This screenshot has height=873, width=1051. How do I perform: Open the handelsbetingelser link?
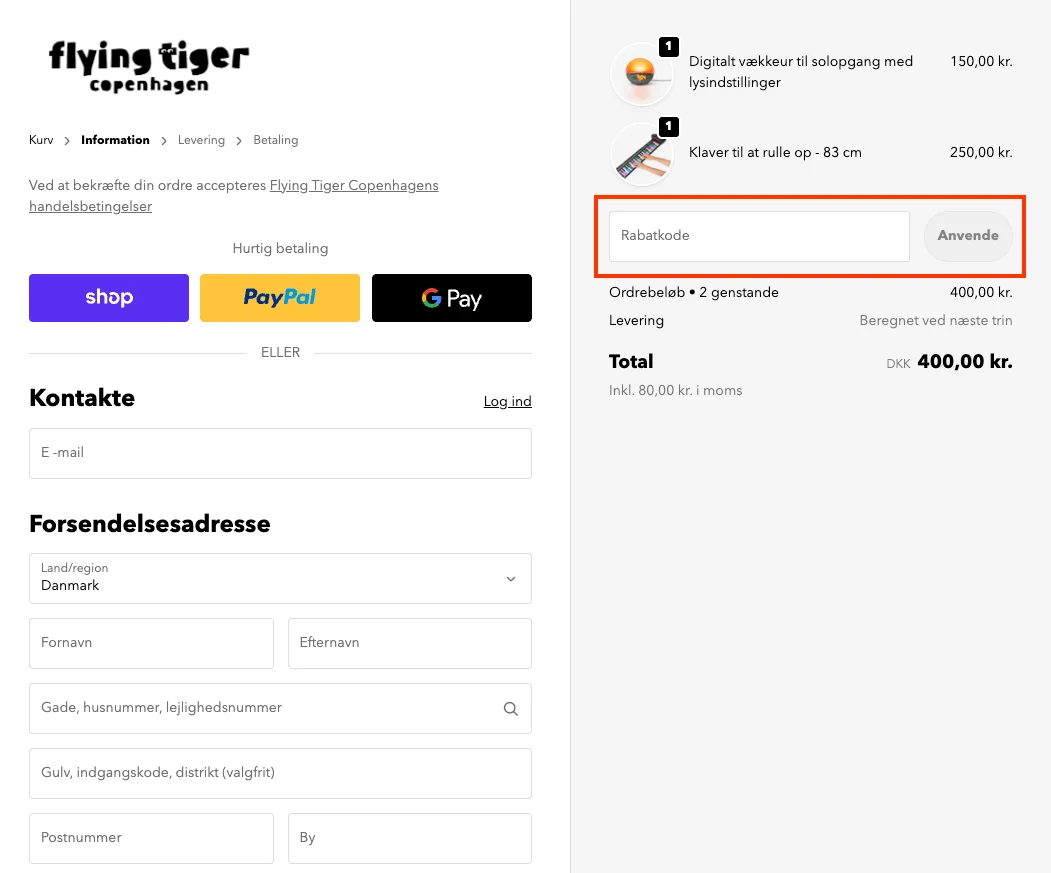90,206
